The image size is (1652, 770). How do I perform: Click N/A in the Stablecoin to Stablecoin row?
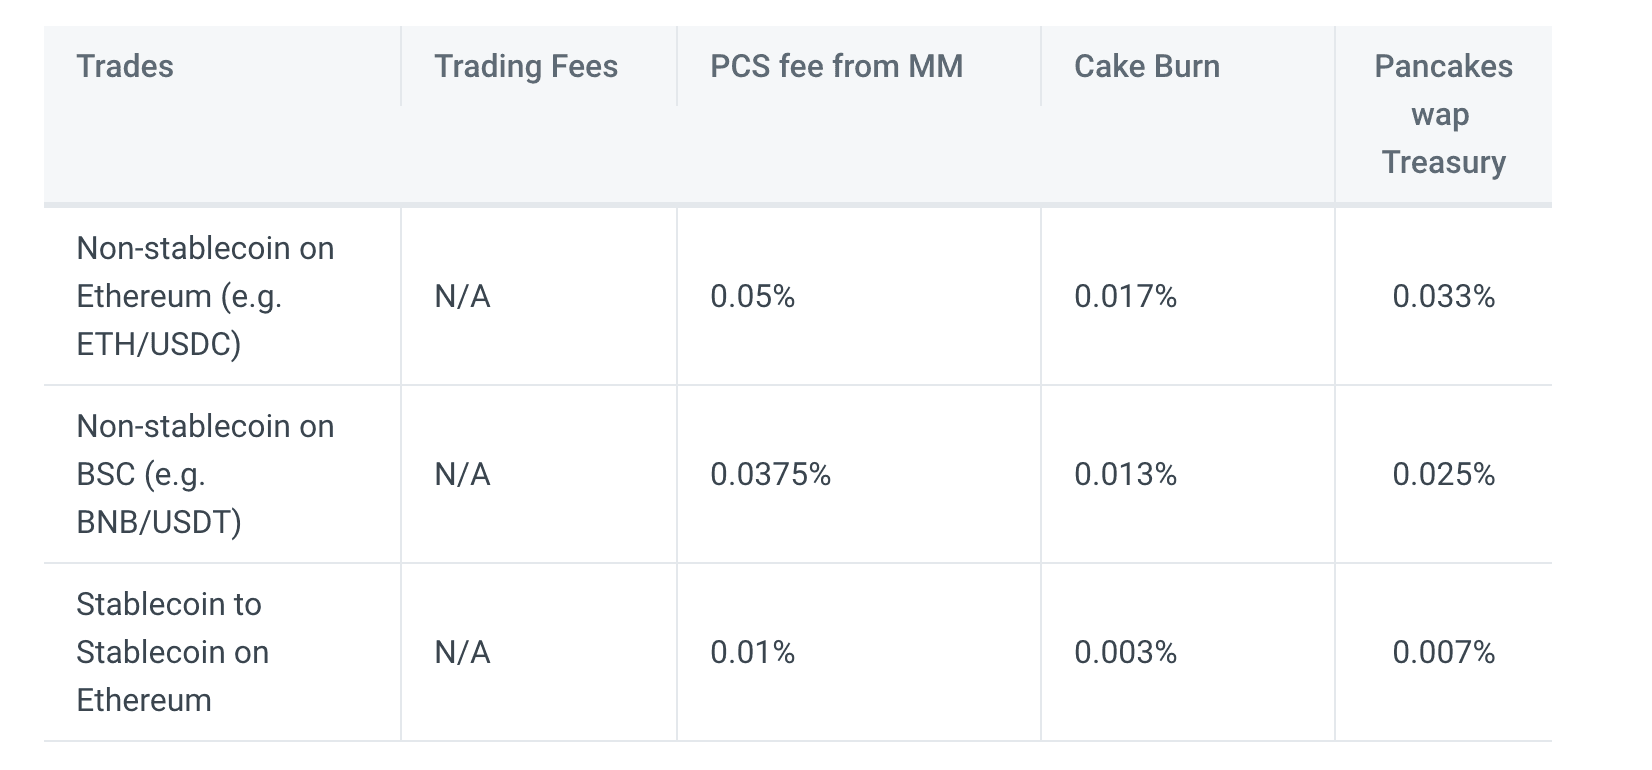pyautogui.click(x=462, y=653)
